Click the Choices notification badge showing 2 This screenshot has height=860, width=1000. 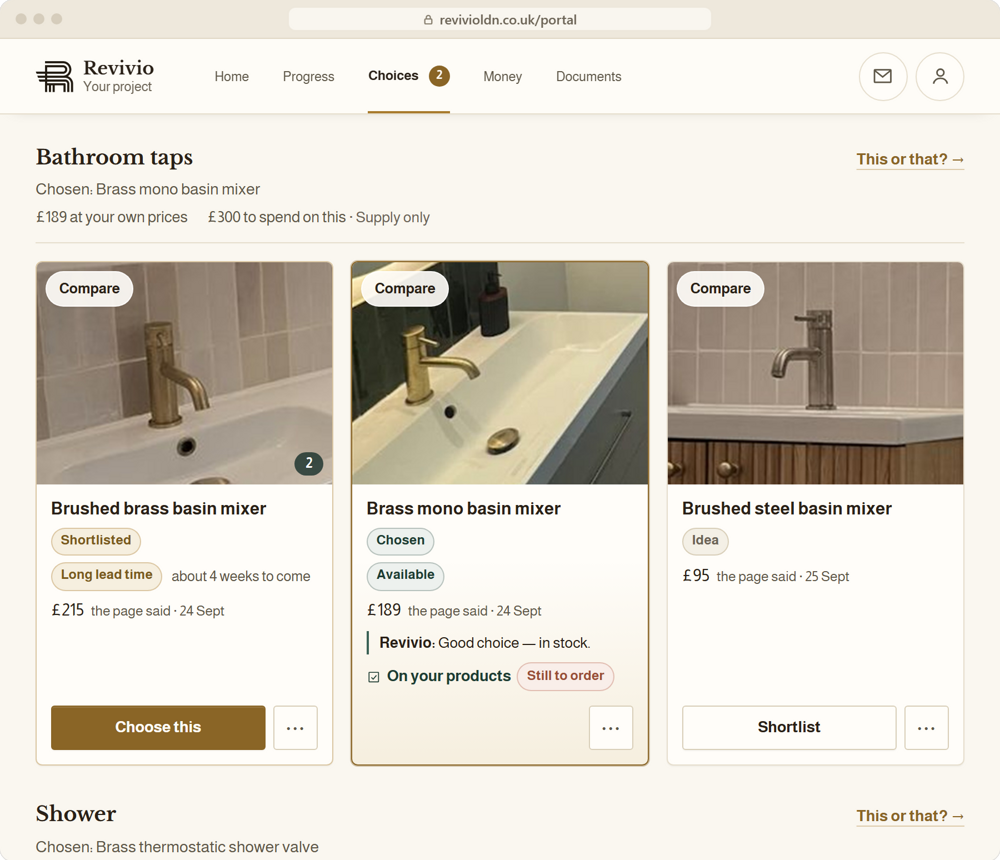[439, 76]
